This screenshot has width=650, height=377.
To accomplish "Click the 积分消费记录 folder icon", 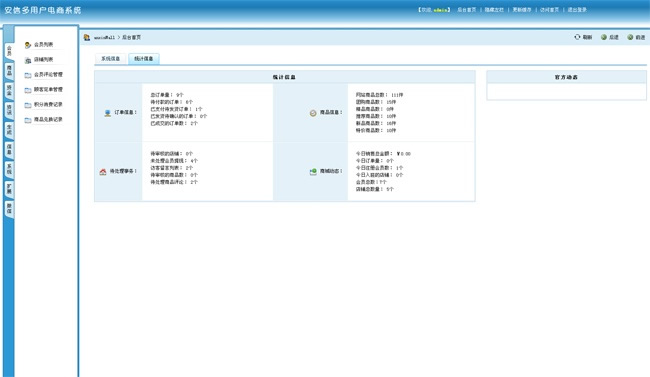I will tap(28, 105).
